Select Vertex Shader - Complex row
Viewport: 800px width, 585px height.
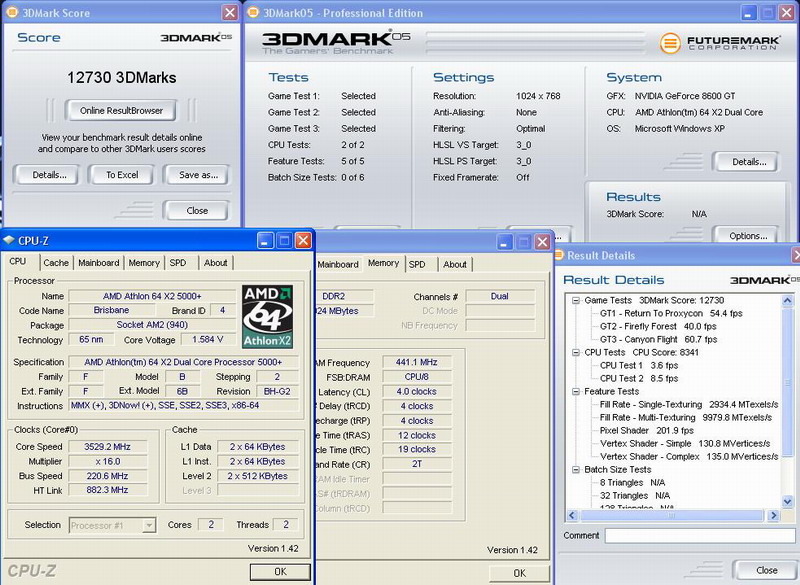(x=689, y=456)
